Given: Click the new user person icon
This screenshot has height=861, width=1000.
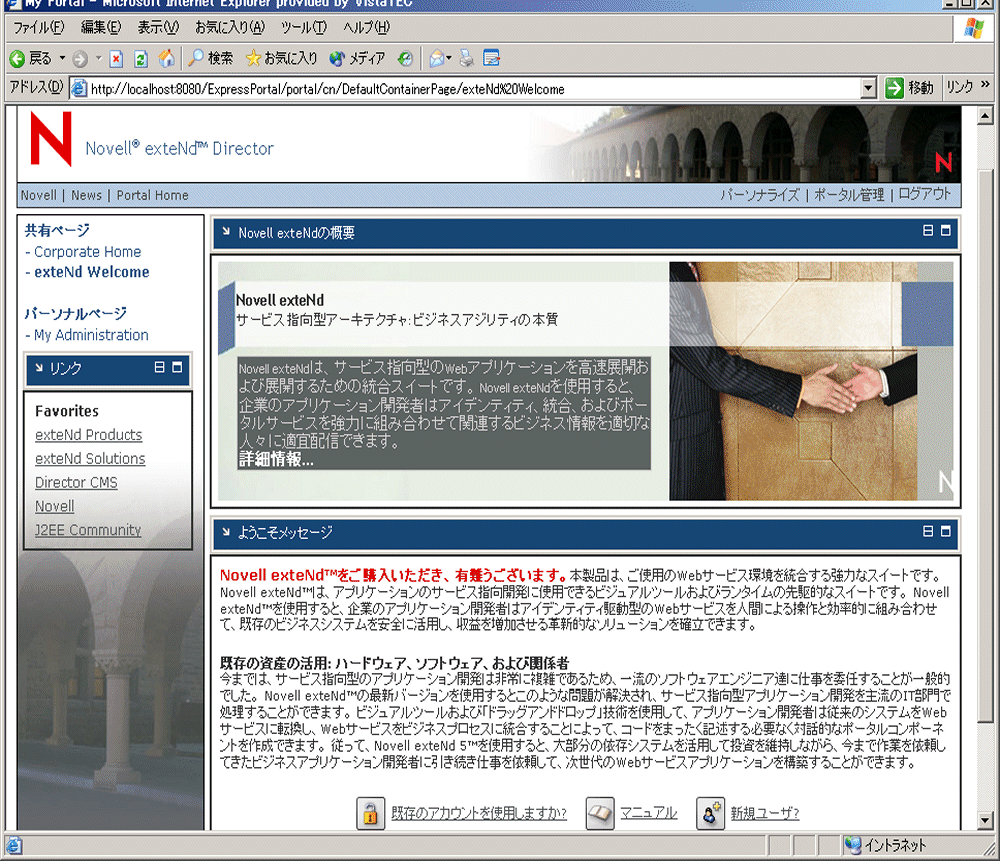Looking at the screenshot, I should coord(710,813).
